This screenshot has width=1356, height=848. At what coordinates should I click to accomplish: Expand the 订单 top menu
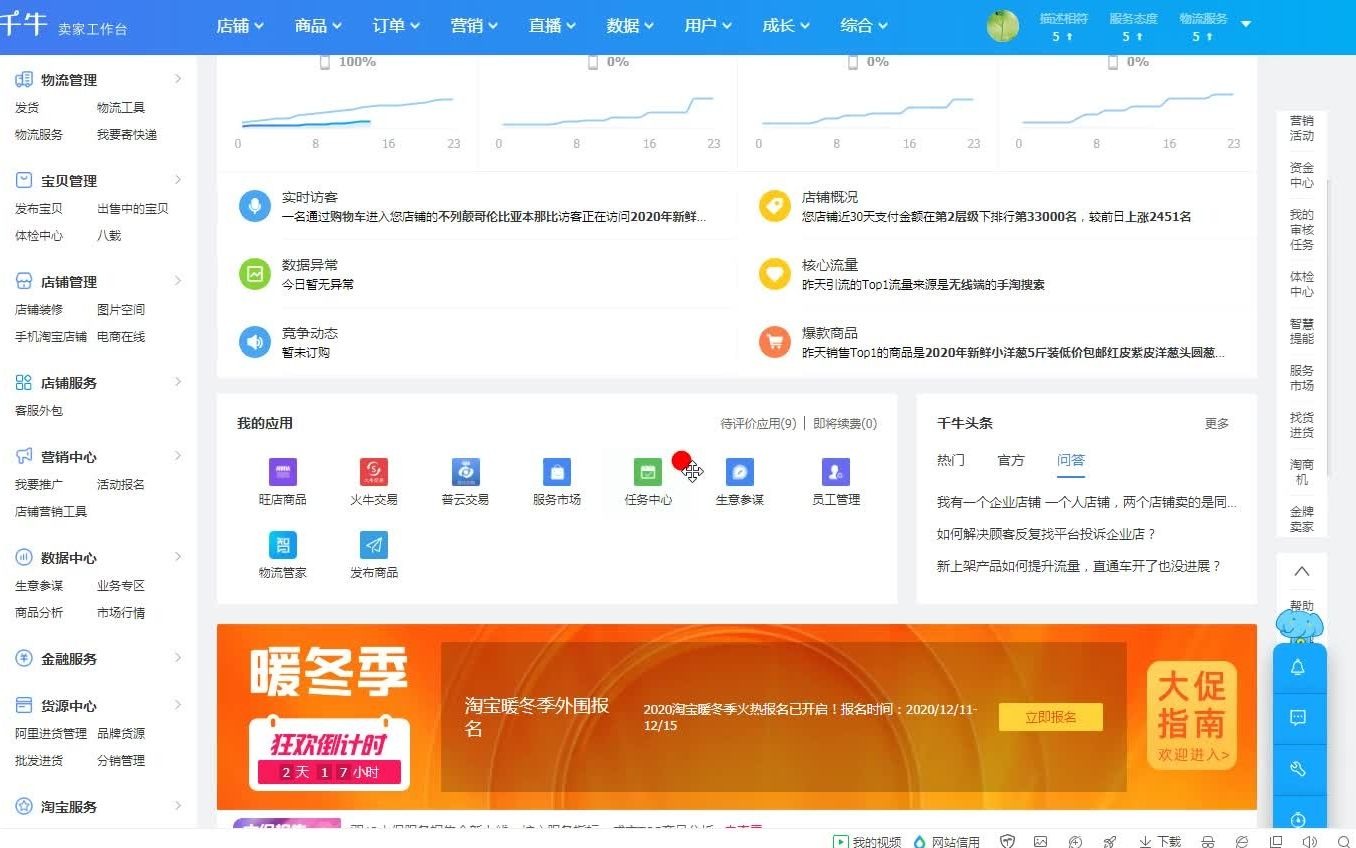click(396, 26)
